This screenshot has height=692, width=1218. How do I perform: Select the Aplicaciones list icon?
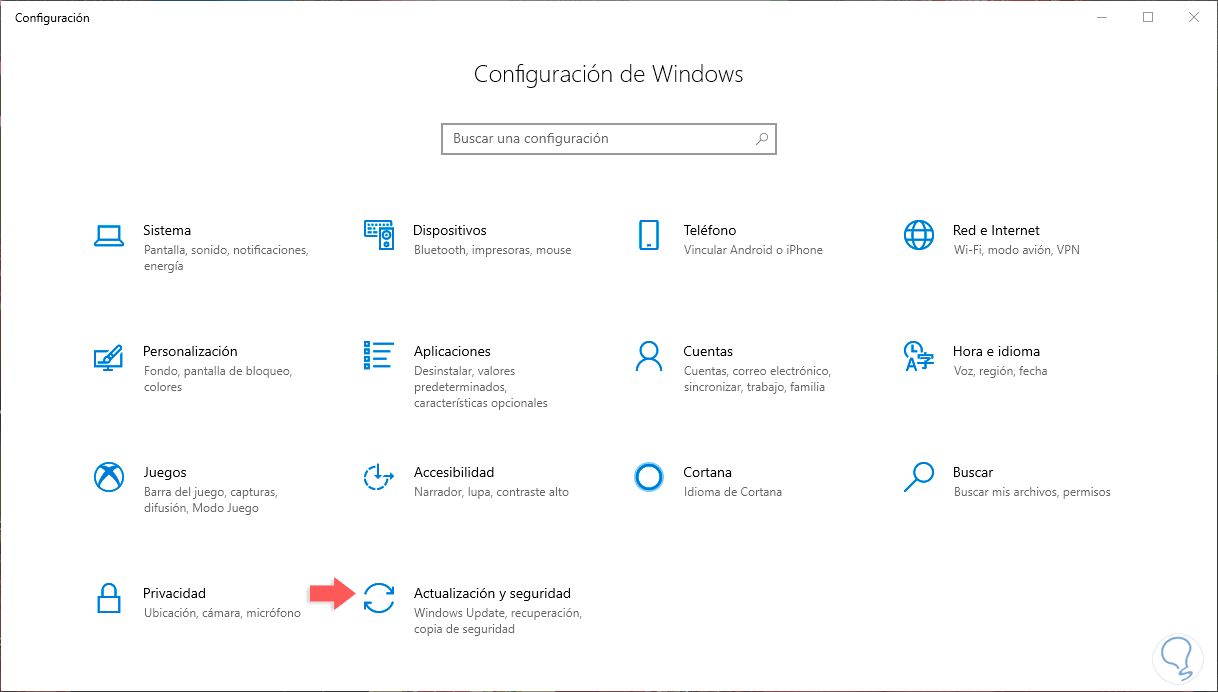coord(379,356)
